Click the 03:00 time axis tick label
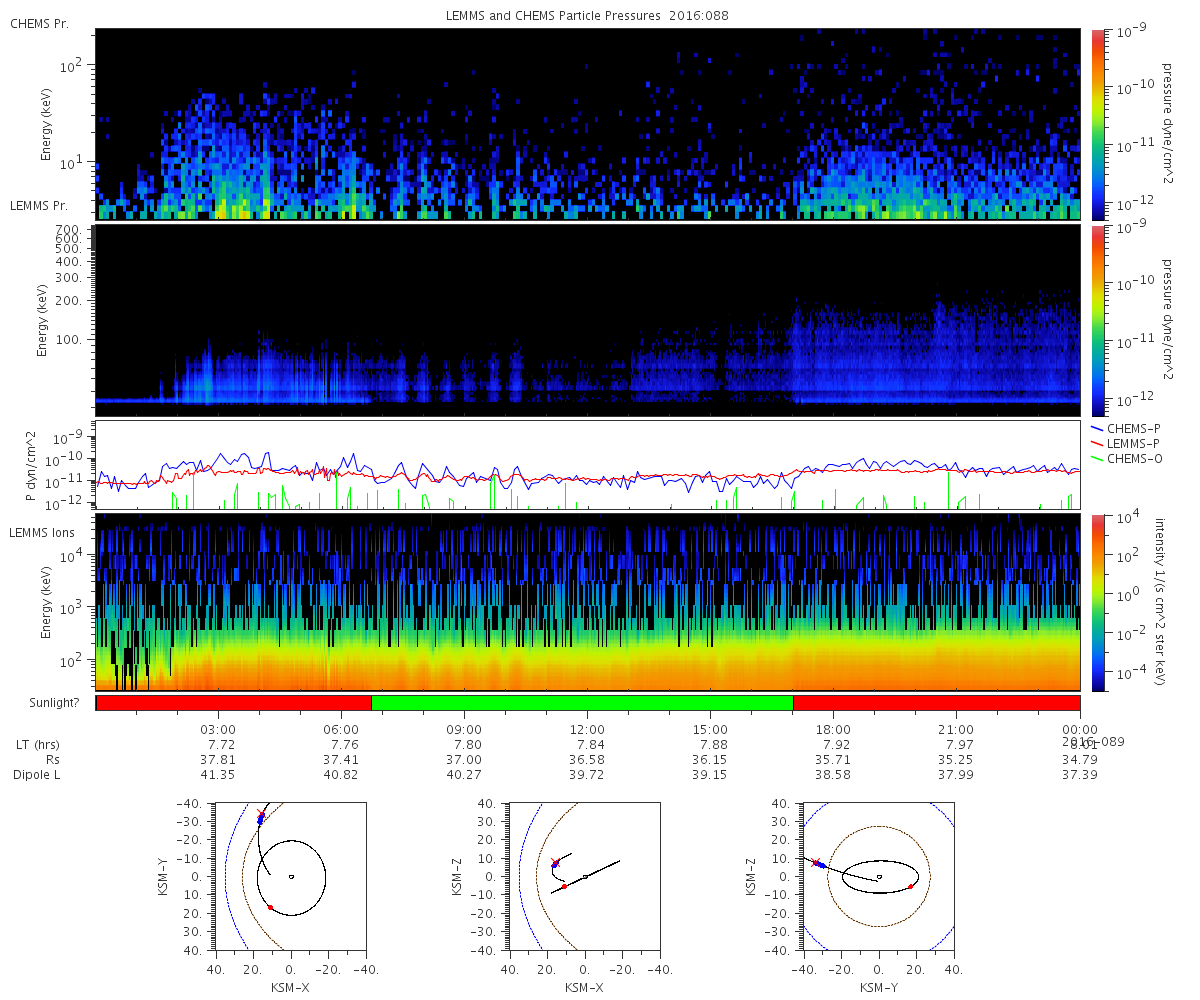 (218, 730)
